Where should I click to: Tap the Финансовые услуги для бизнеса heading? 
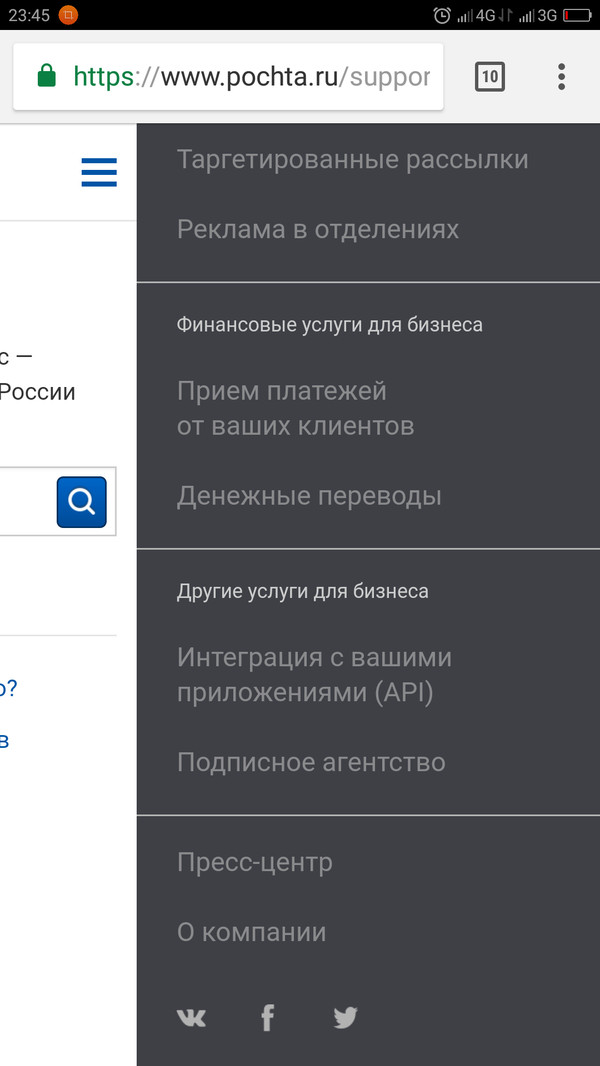tap(330, 325)
